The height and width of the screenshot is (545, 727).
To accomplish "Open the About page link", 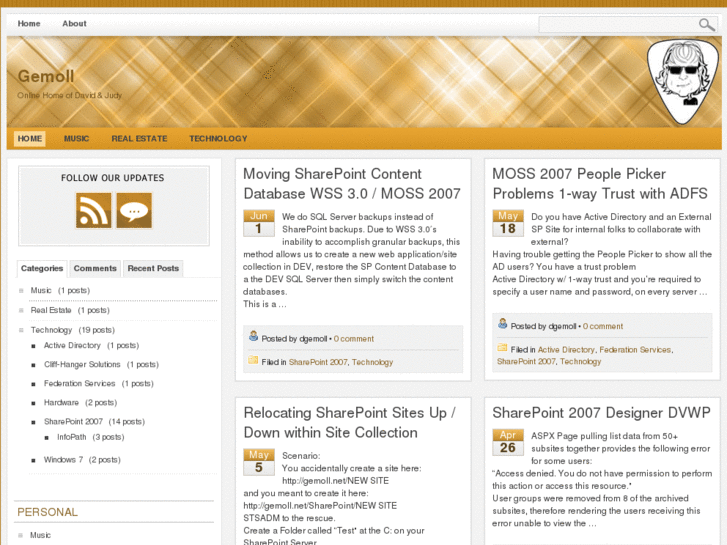I will 74,24.
